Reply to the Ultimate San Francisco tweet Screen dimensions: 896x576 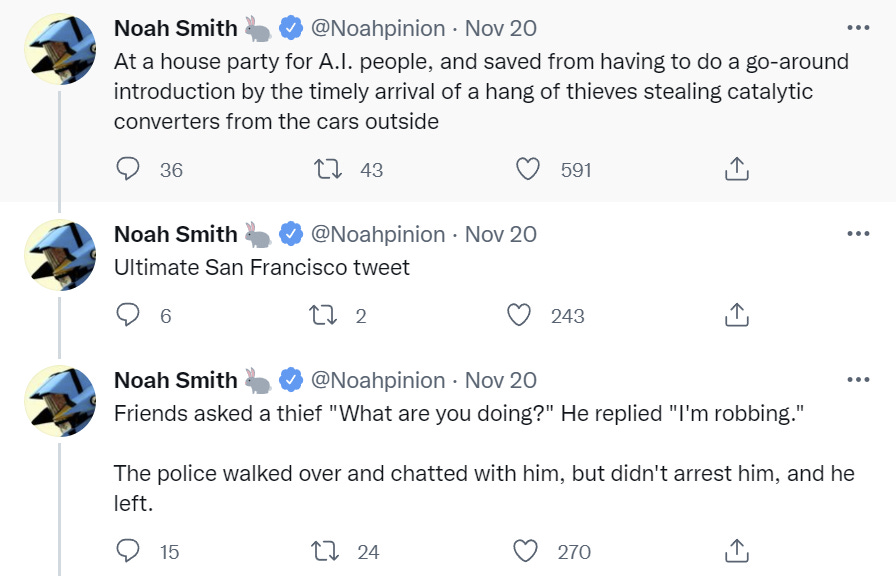[x=128, y=316]
